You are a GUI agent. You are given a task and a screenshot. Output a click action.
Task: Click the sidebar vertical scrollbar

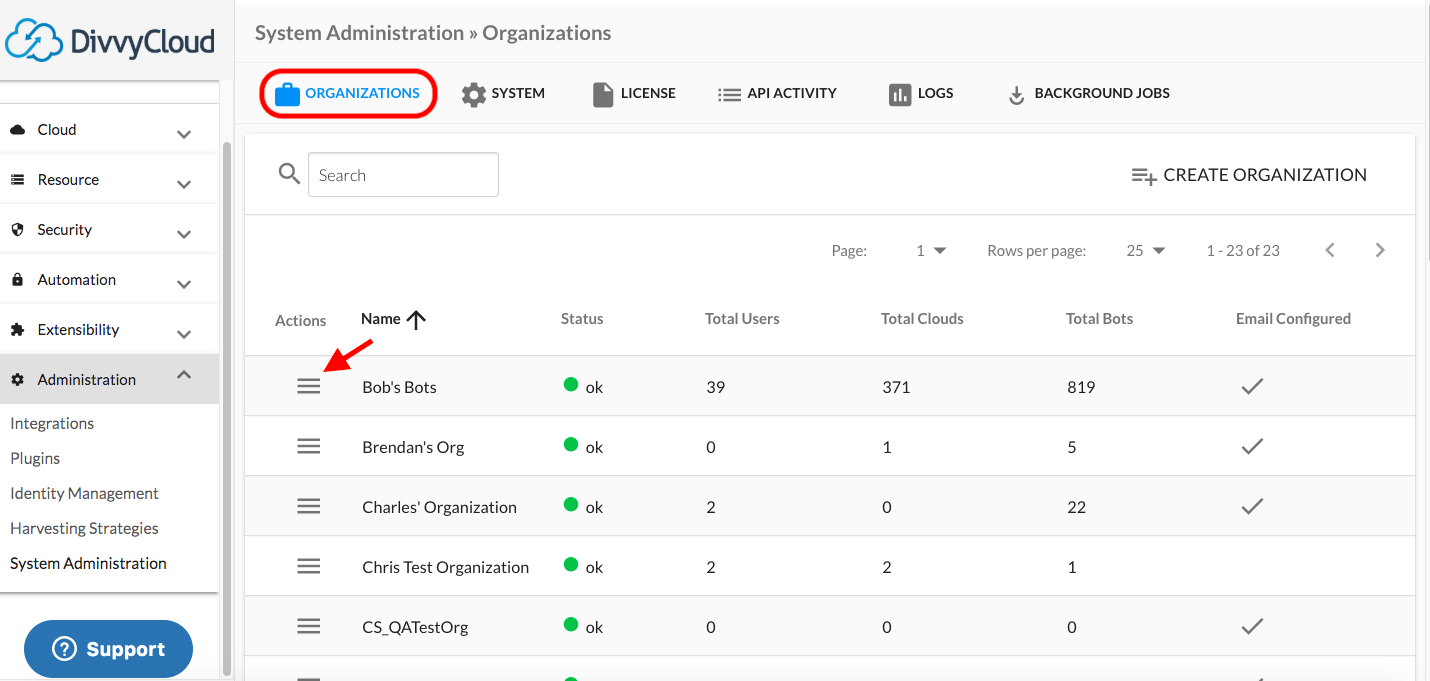point(227,408)
